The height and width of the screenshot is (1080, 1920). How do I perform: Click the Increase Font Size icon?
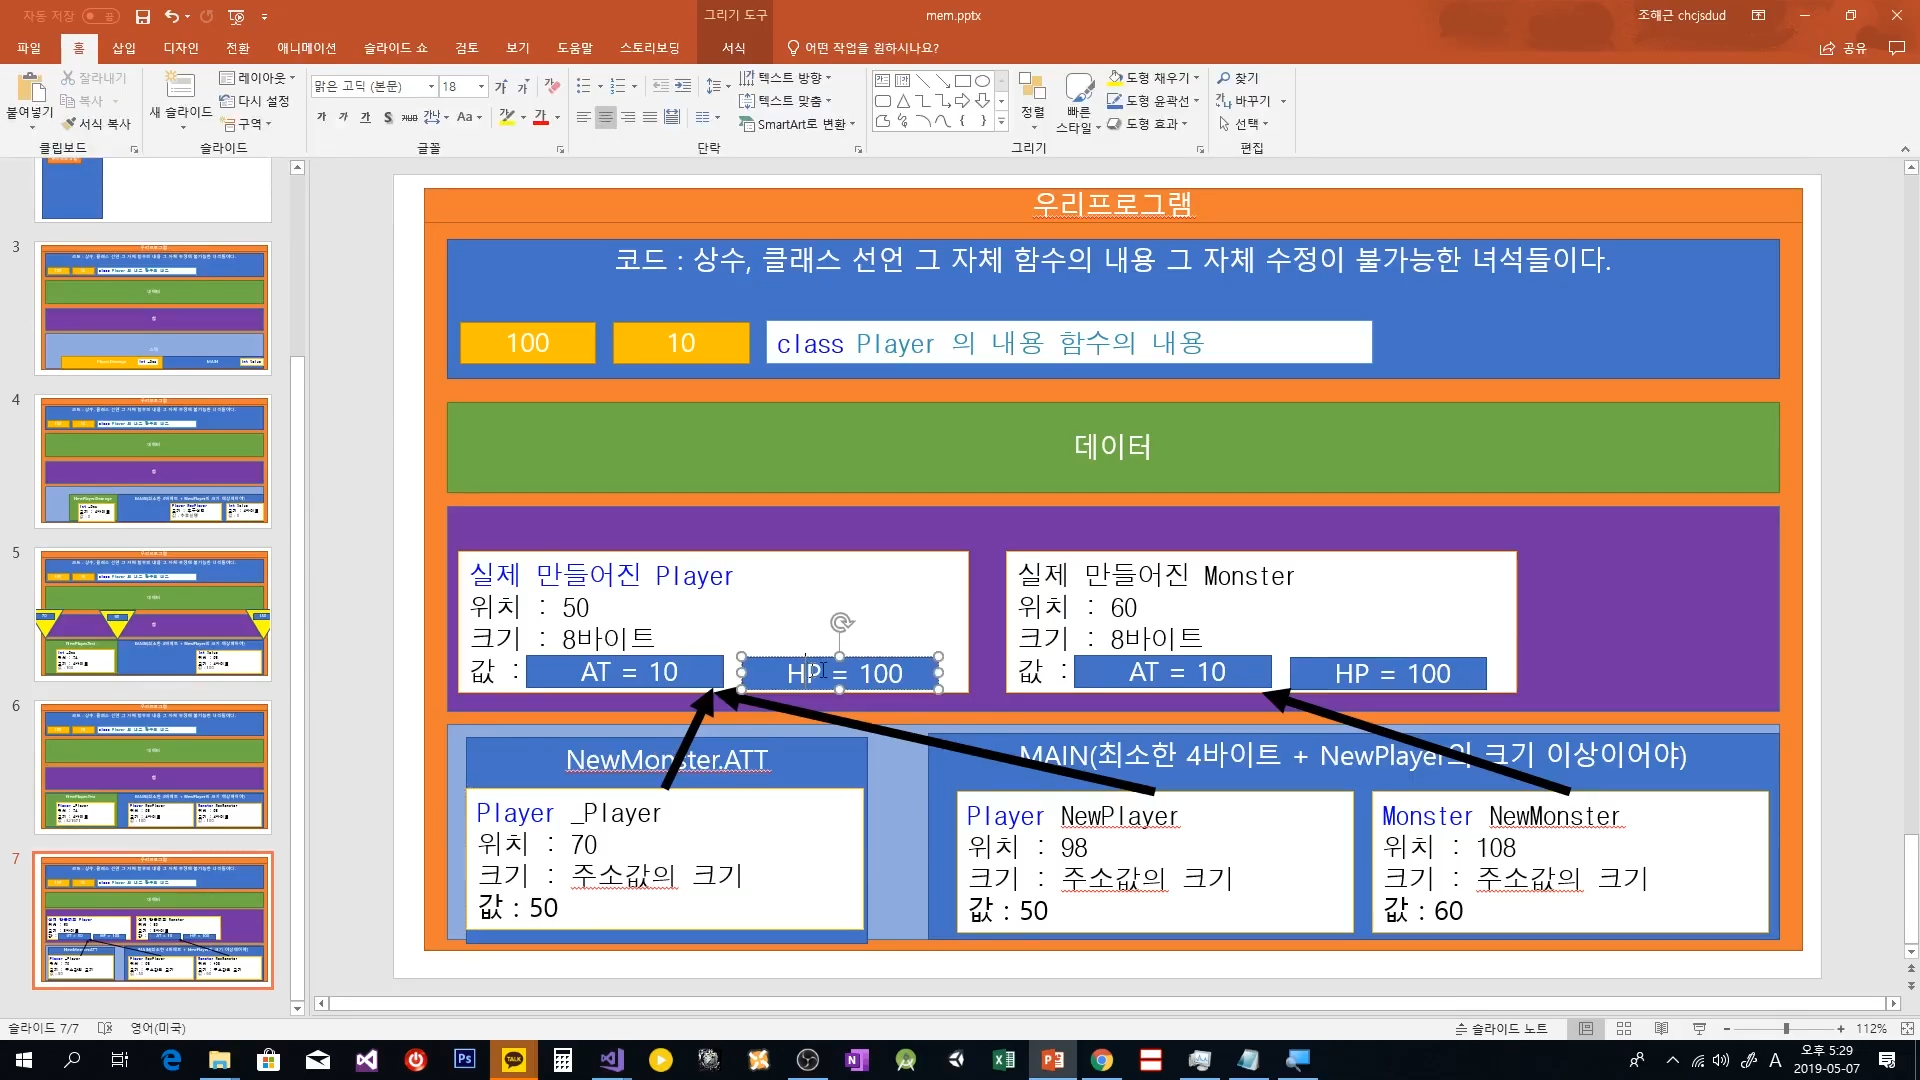[x=500, y=86]
